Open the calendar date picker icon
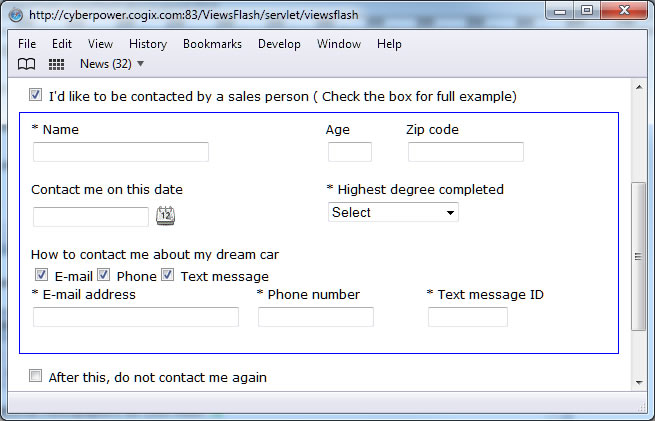 [165, 215]
